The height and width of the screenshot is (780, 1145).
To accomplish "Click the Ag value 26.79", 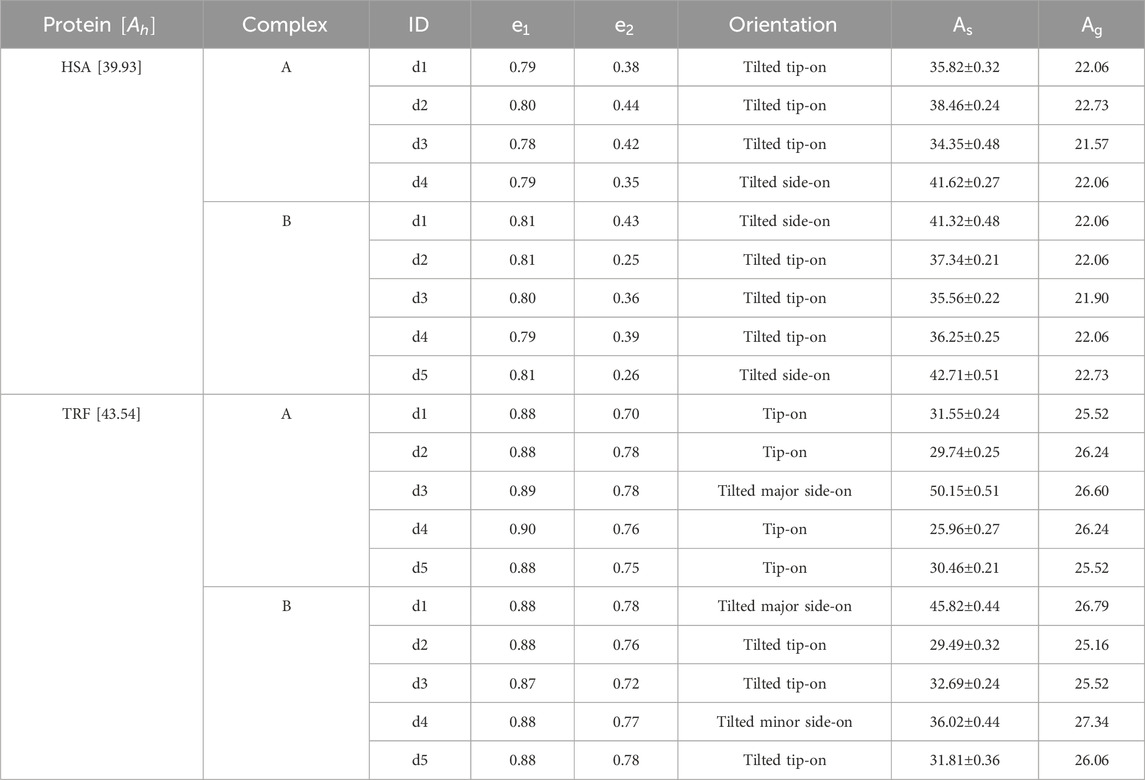I will click(1092, 606).
